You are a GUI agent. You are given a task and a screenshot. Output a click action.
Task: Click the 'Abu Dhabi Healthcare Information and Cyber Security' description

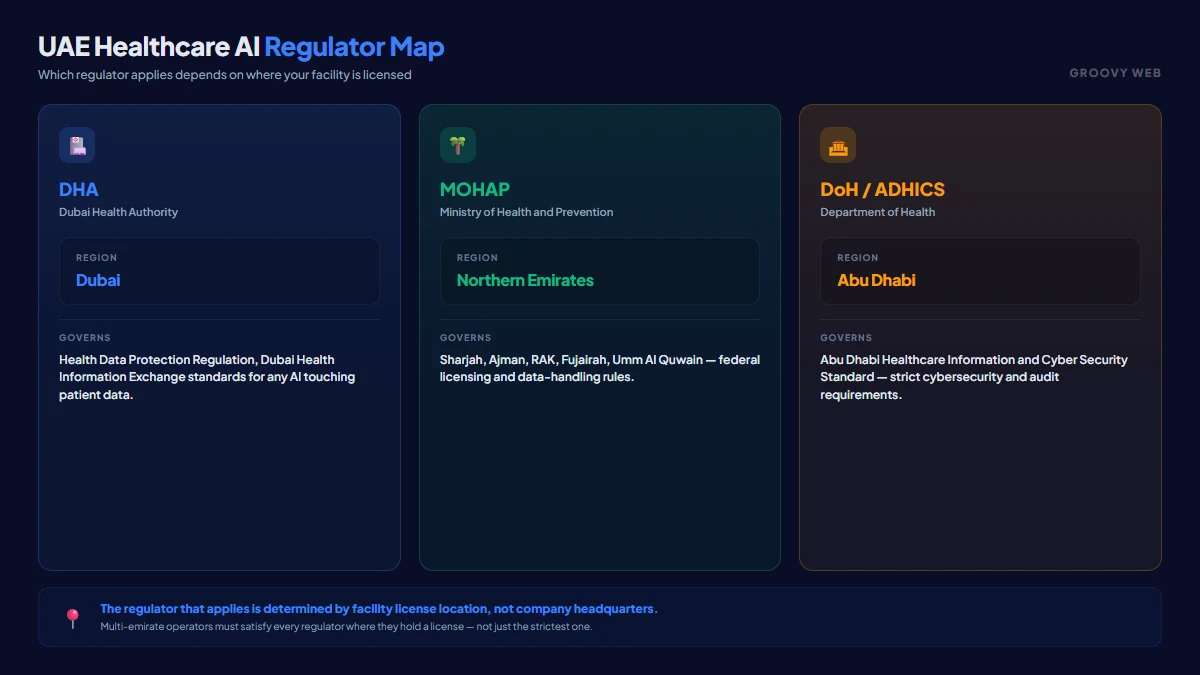point(974,377)
